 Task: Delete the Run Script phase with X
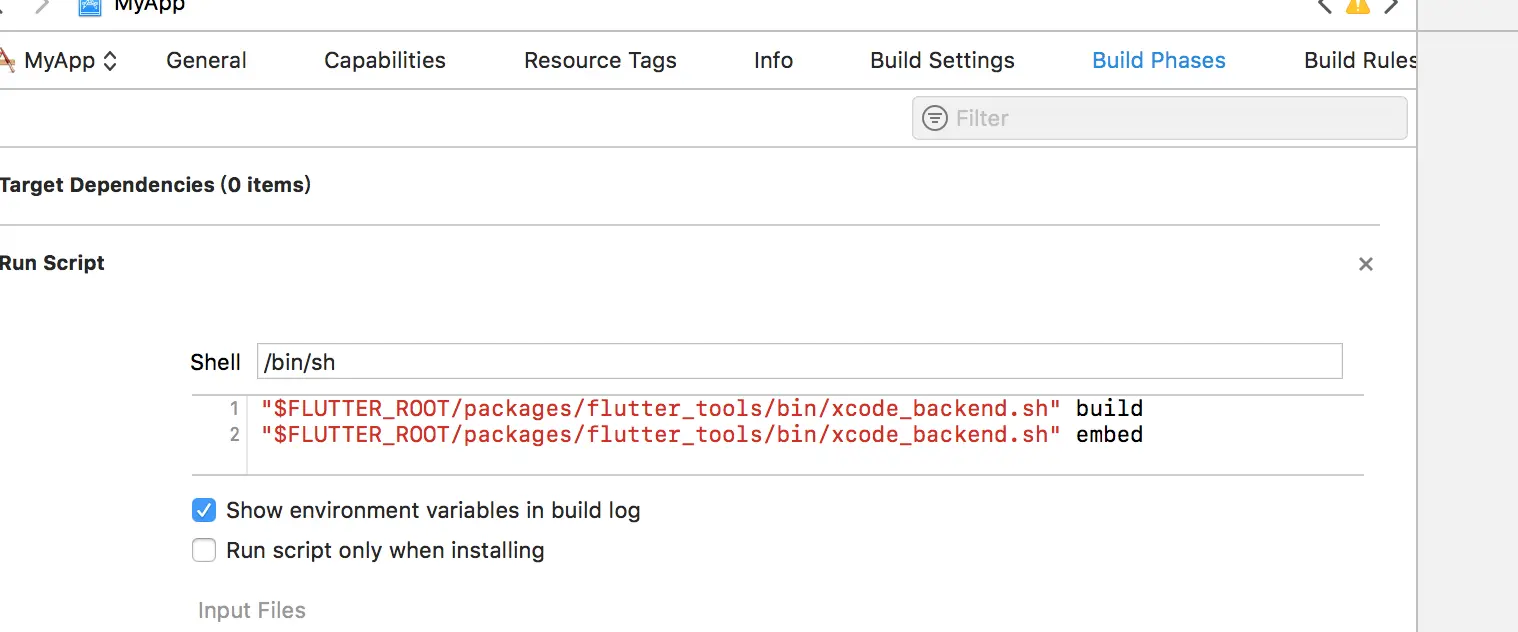(1365, 264)
